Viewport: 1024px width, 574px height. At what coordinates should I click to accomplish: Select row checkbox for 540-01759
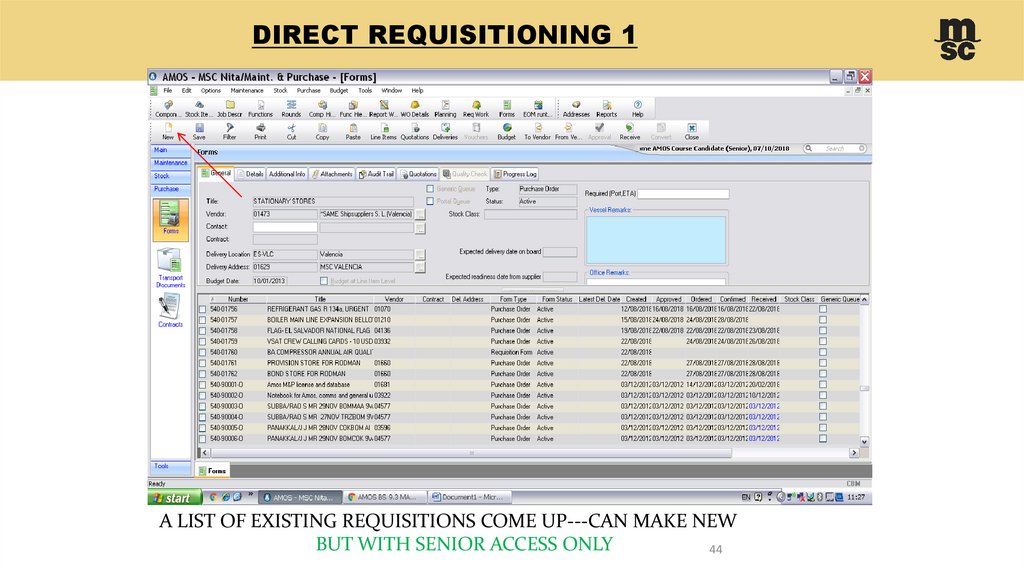pos(202,342)
